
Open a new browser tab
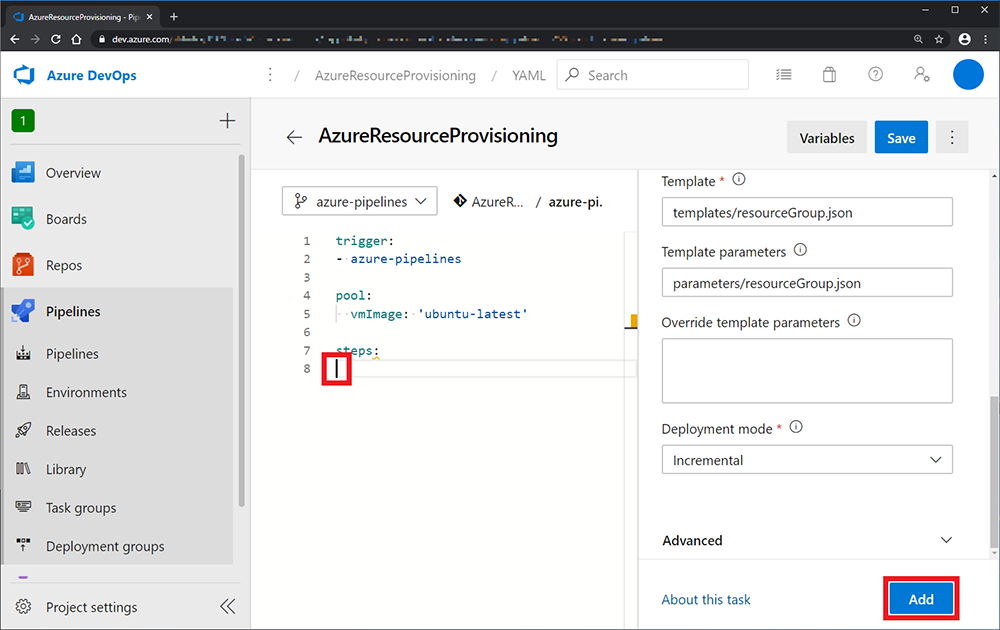173,17
